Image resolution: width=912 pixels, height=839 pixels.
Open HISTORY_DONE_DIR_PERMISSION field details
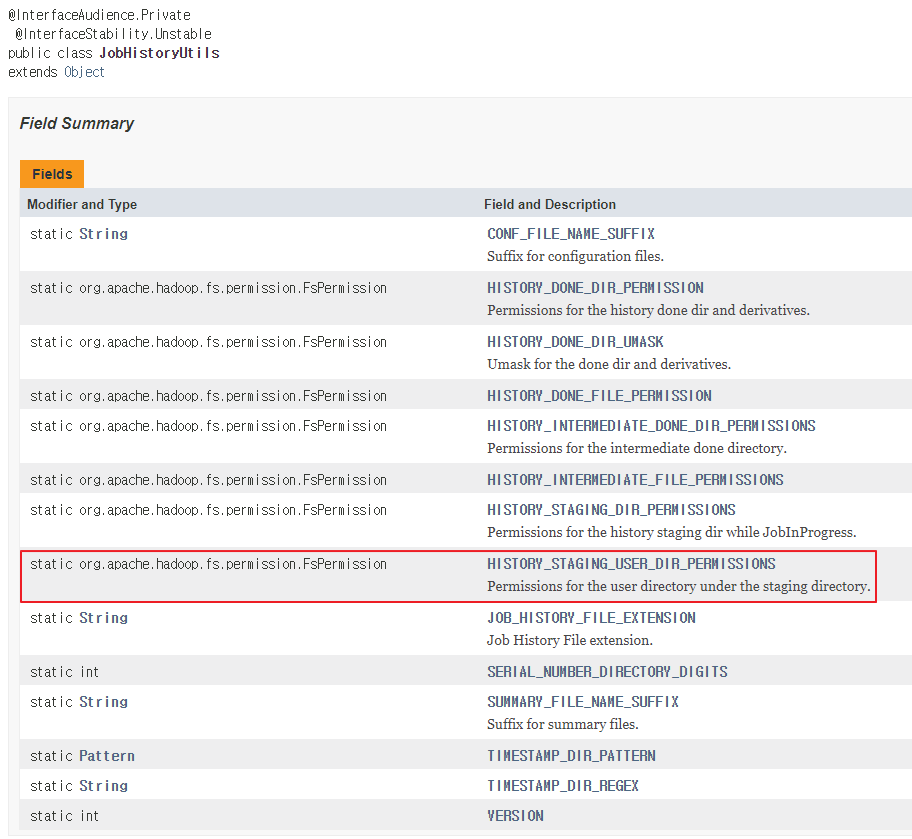595,288
